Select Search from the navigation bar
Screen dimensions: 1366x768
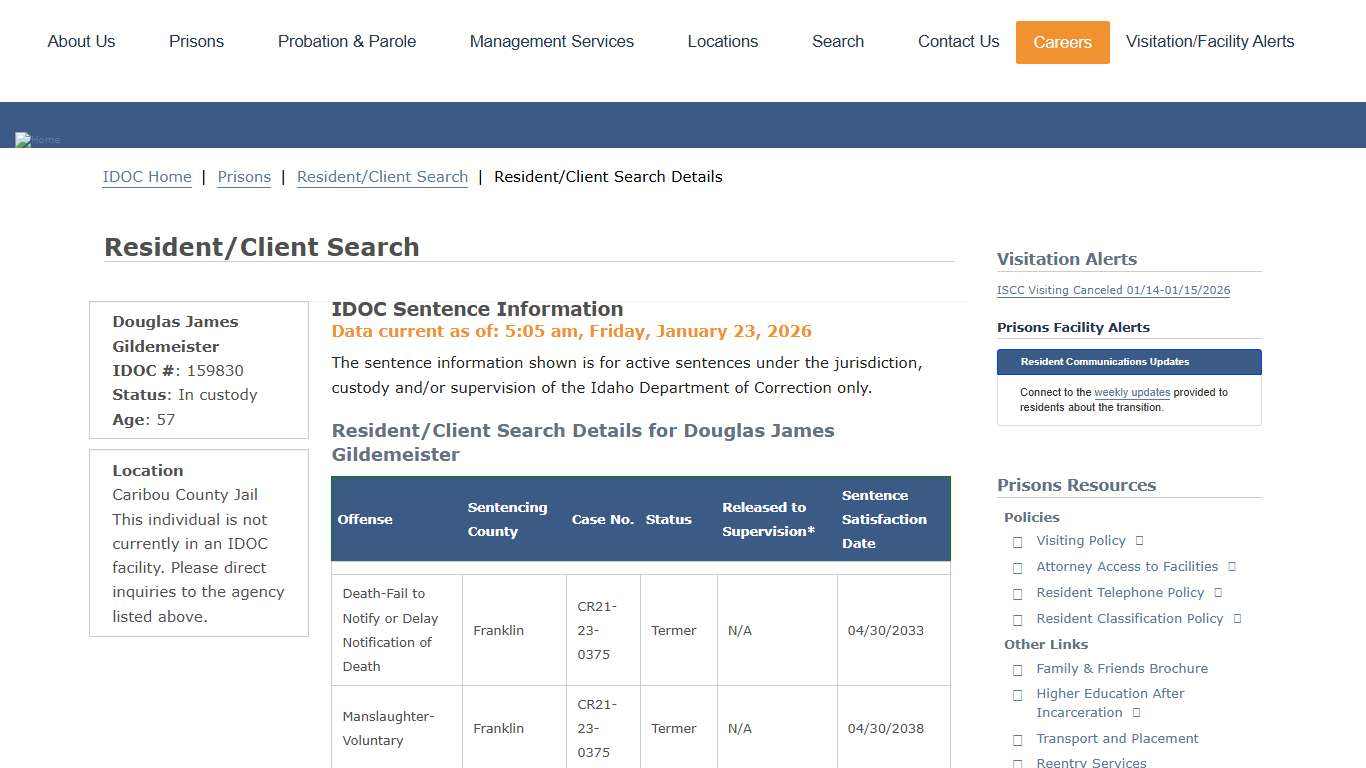pos(837,41)
